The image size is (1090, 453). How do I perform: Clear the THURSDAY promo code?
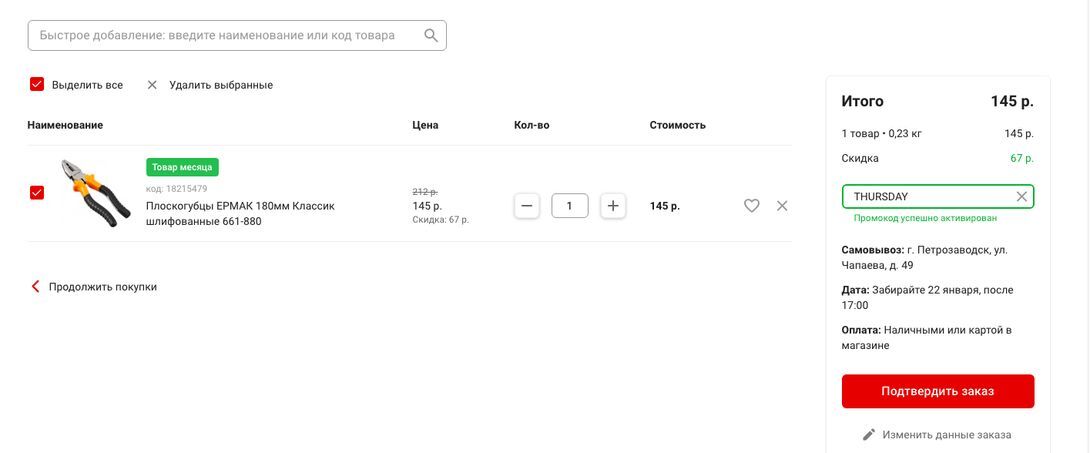(x=1021, y=197)
